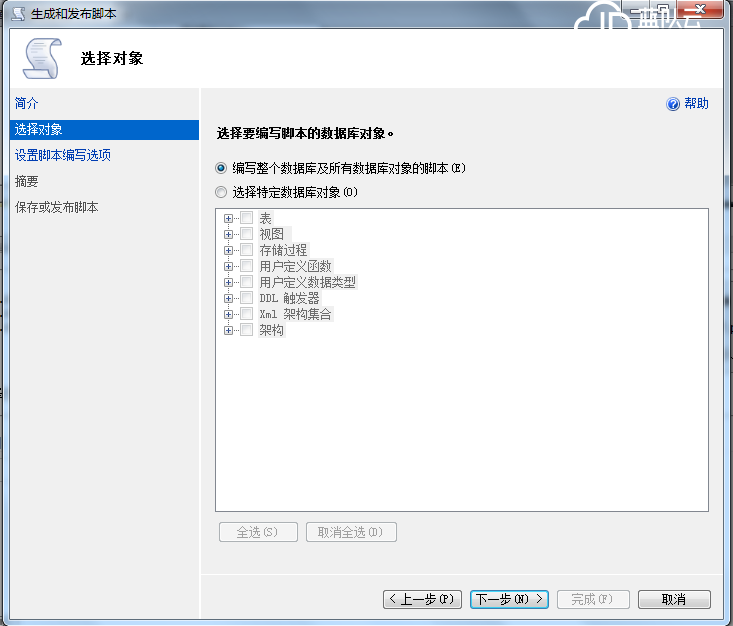The width and height of the screenshot is (733, 626).
Task: Expand the 用户定义函数 tree node
Action: coord(229,266)
